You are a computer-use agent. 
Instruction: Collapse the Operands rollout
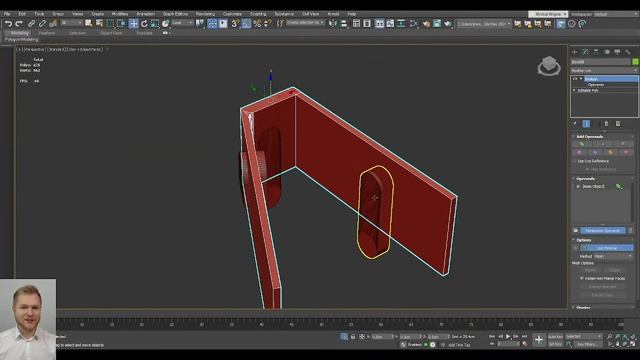point(585,179)
